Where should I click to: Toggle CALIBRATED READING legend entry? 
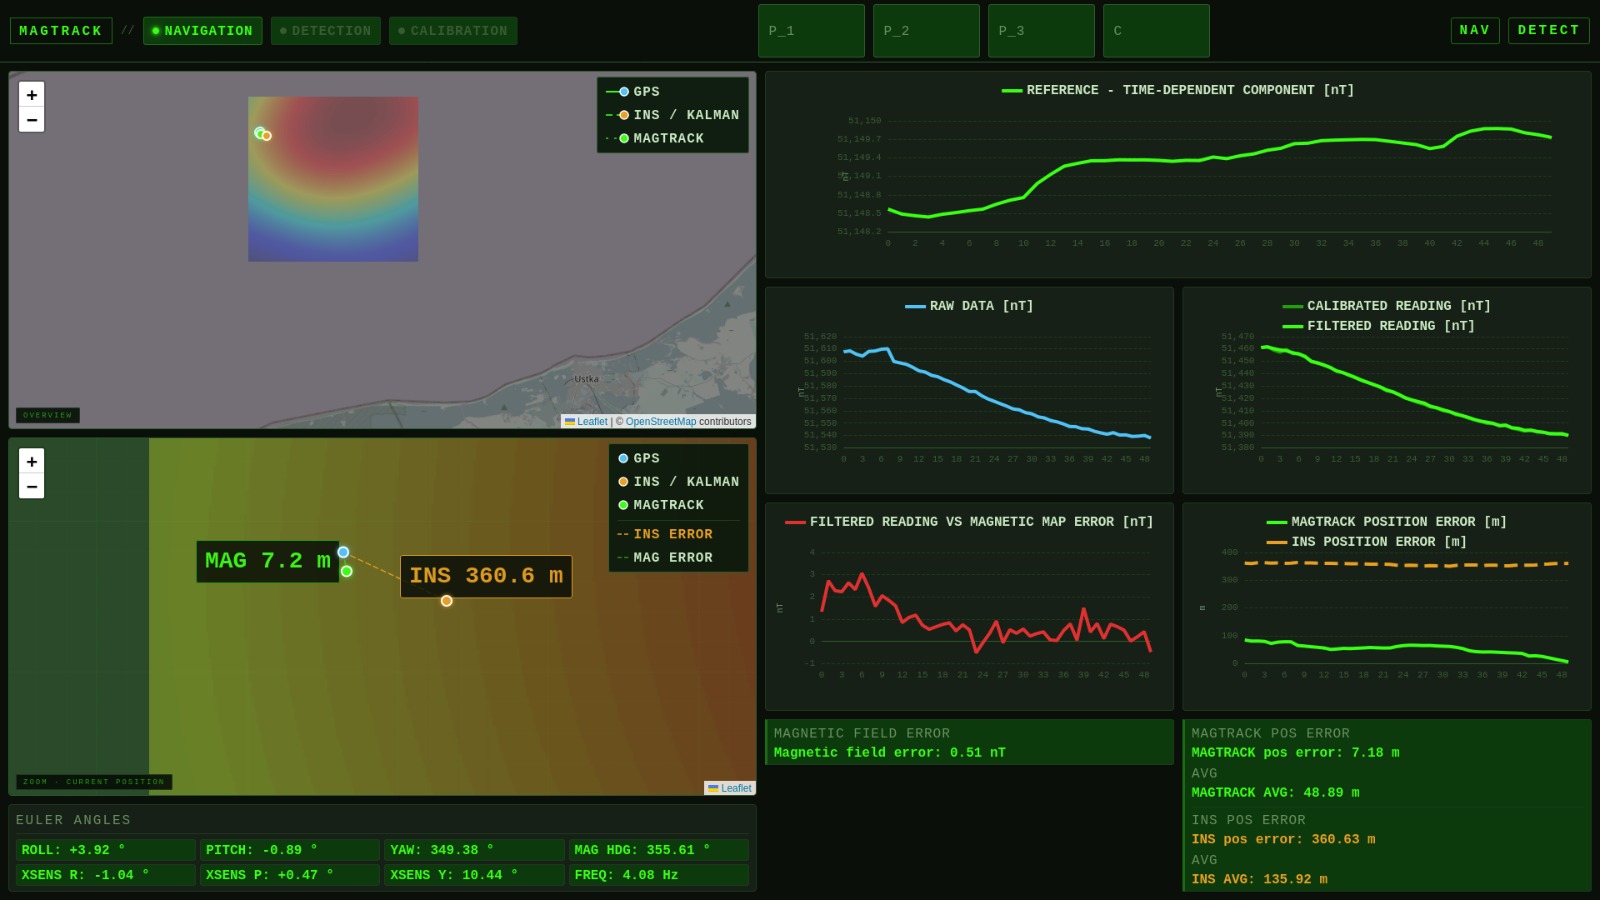click(1386, 306)
